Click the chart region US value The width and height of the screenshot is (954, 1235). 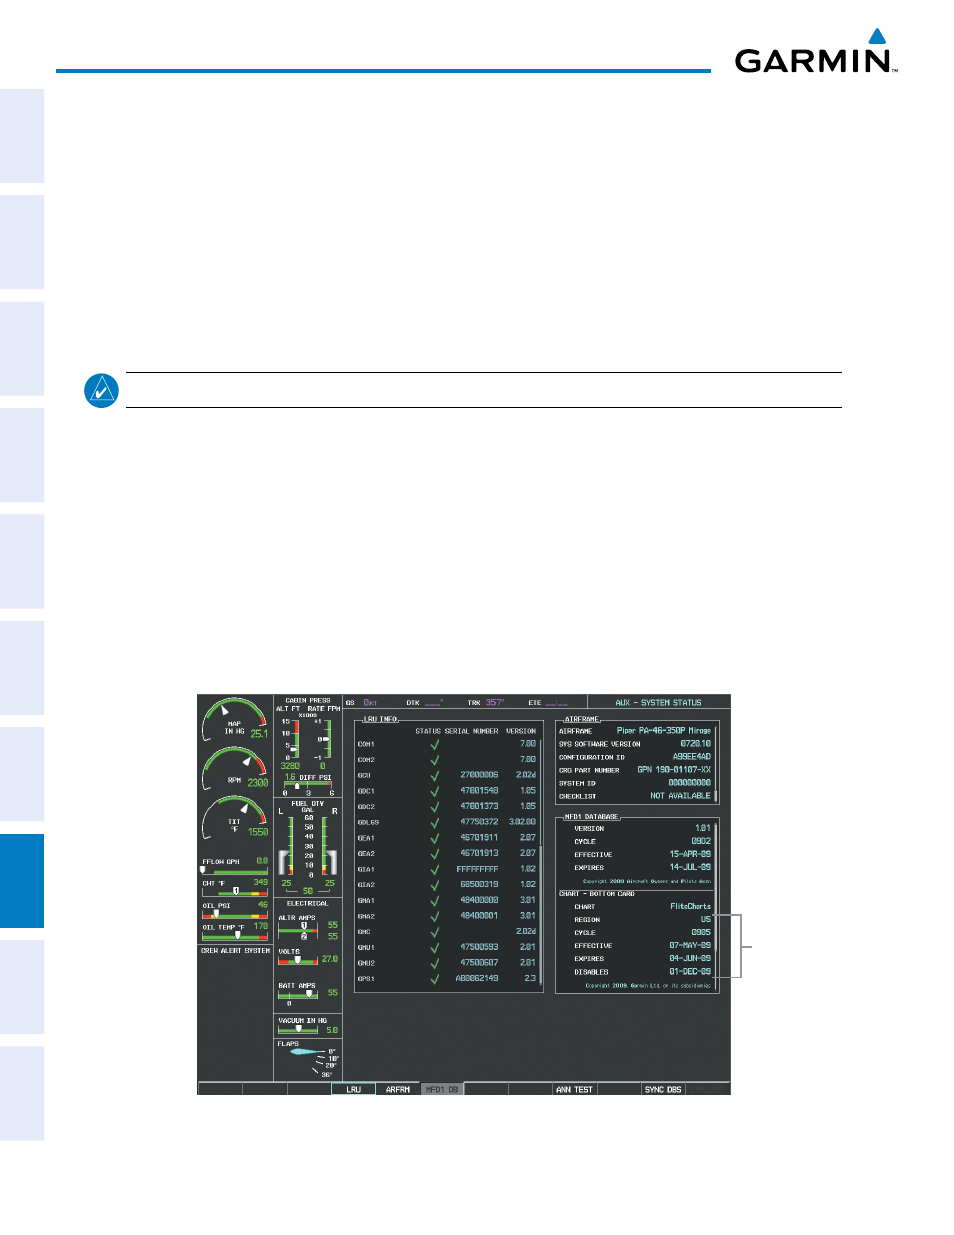click(706, 920)
